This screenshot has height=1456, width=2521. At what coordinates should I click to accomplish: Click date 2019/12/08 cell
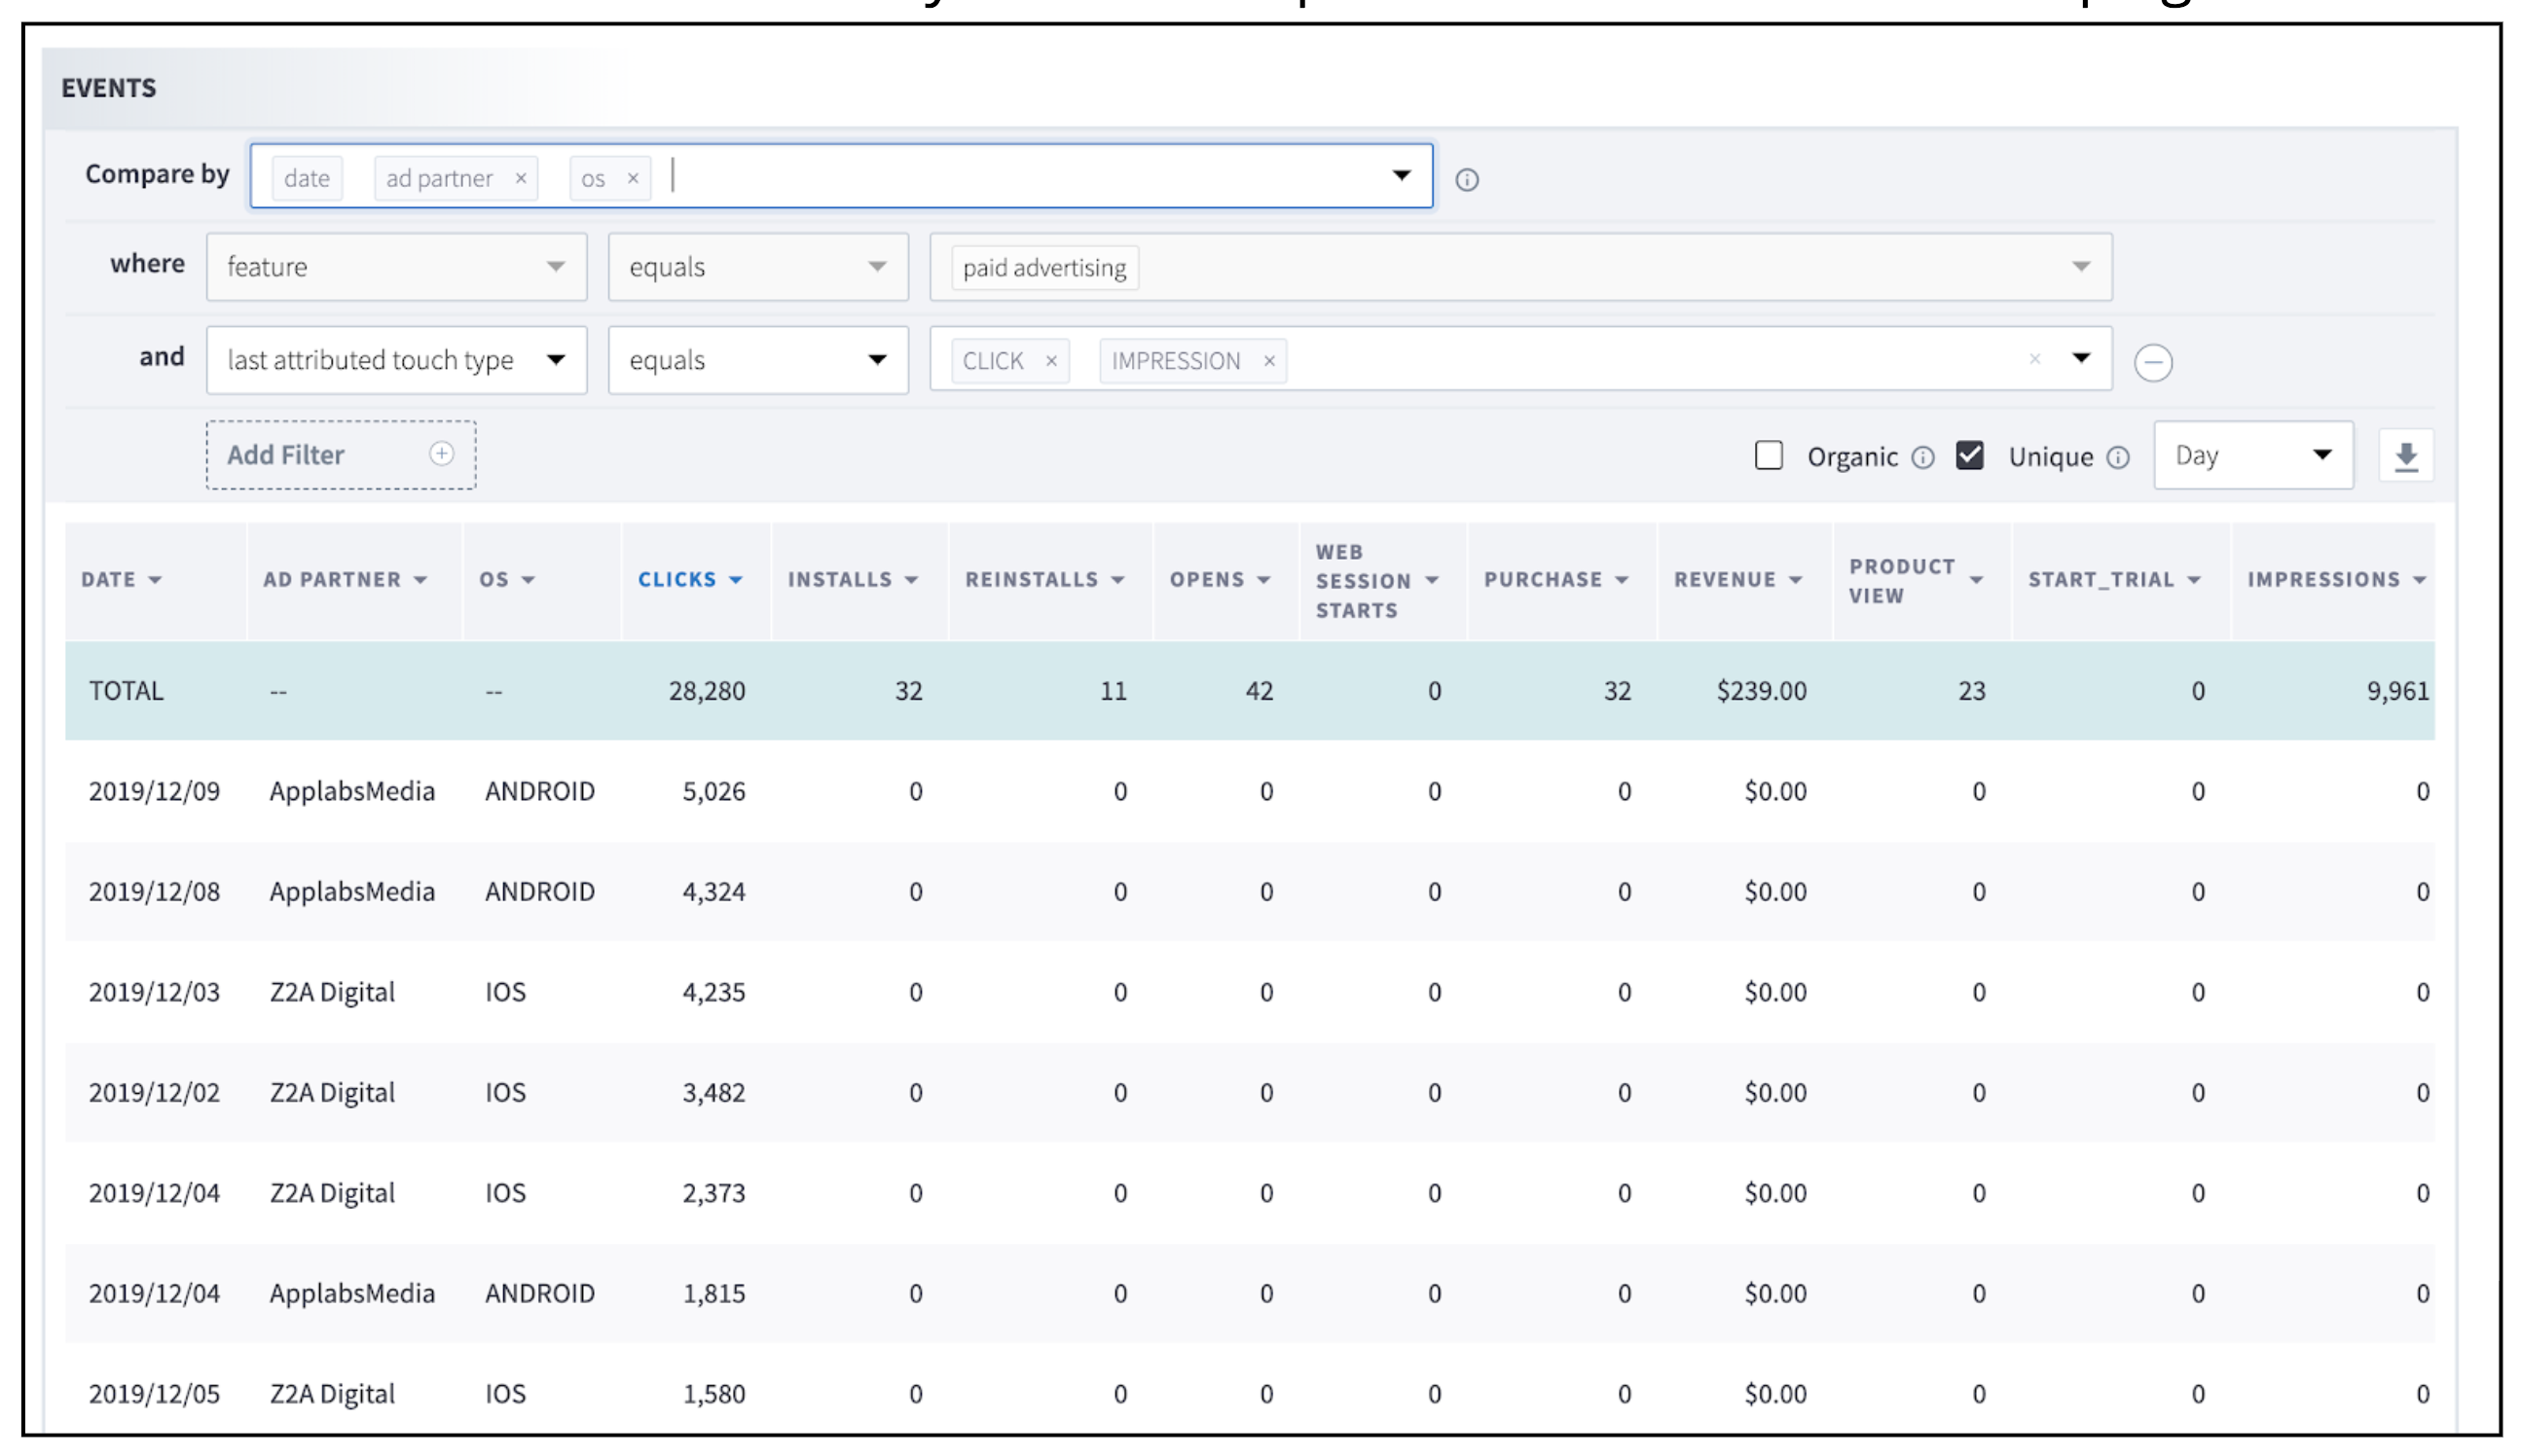pos(154,892)
